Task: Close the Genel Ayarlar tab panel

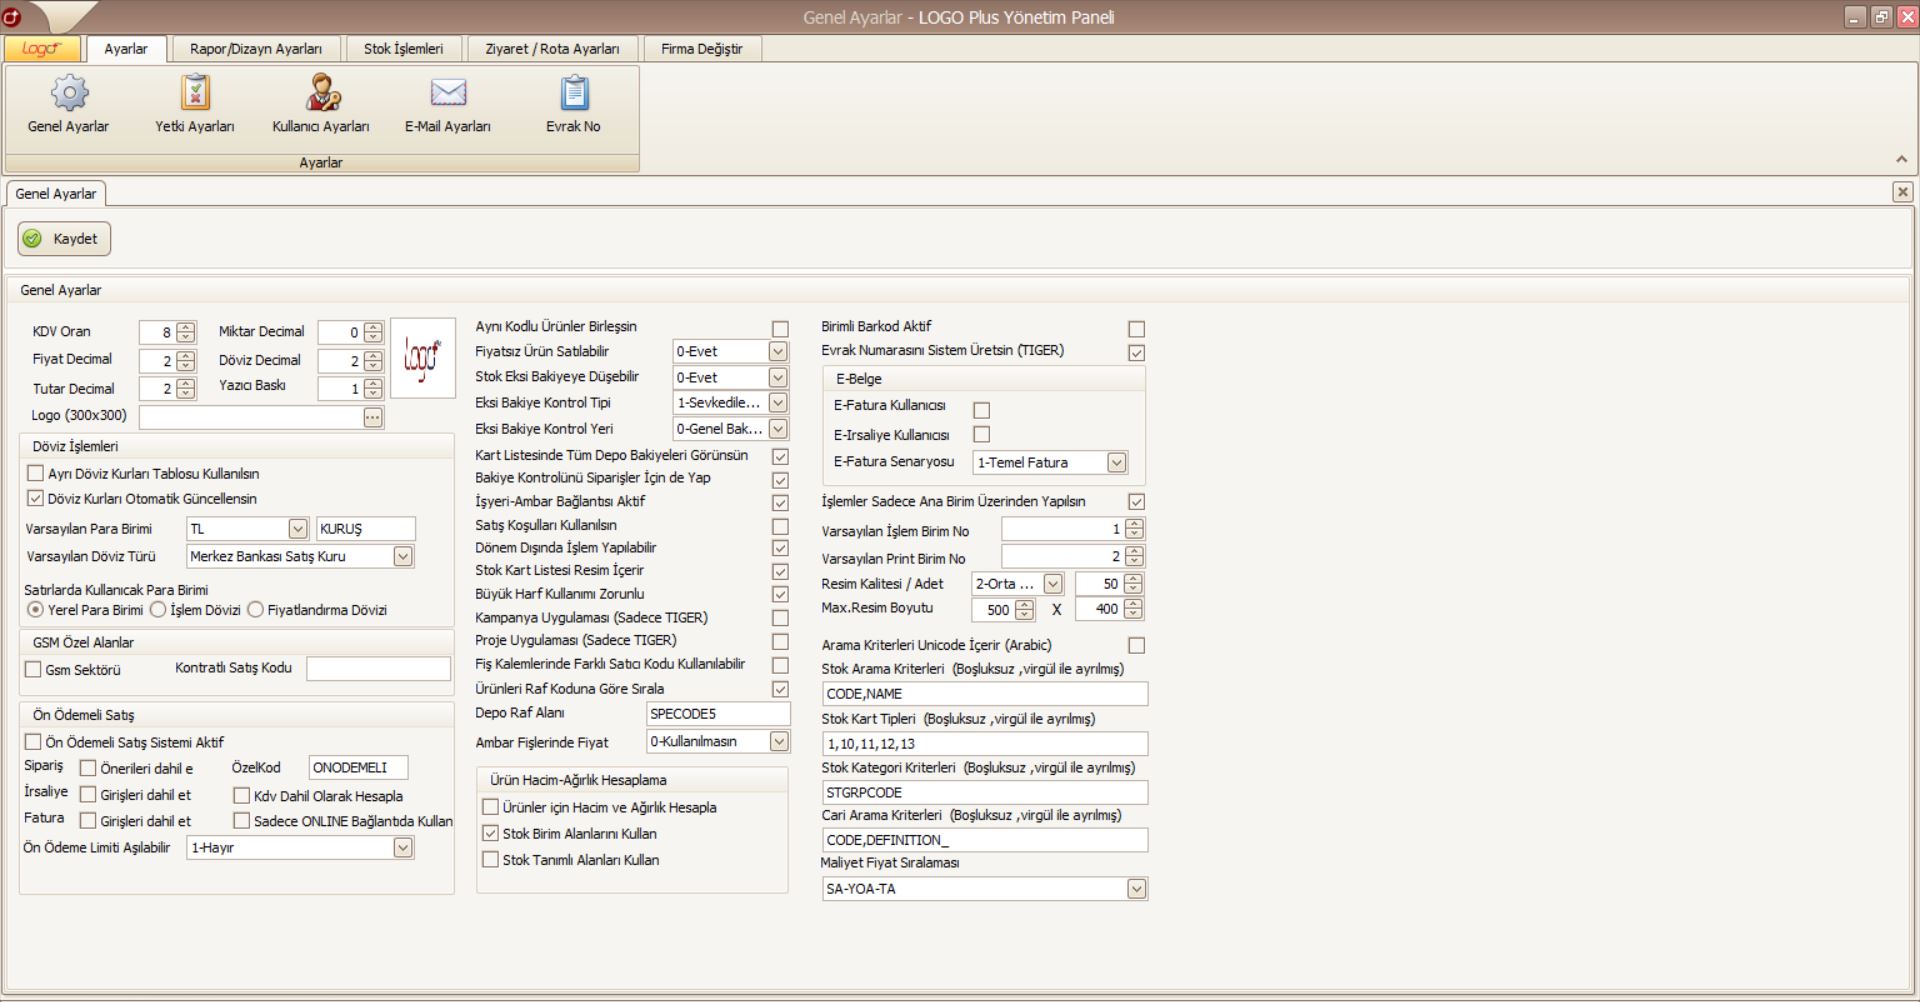Action: 1902,192
